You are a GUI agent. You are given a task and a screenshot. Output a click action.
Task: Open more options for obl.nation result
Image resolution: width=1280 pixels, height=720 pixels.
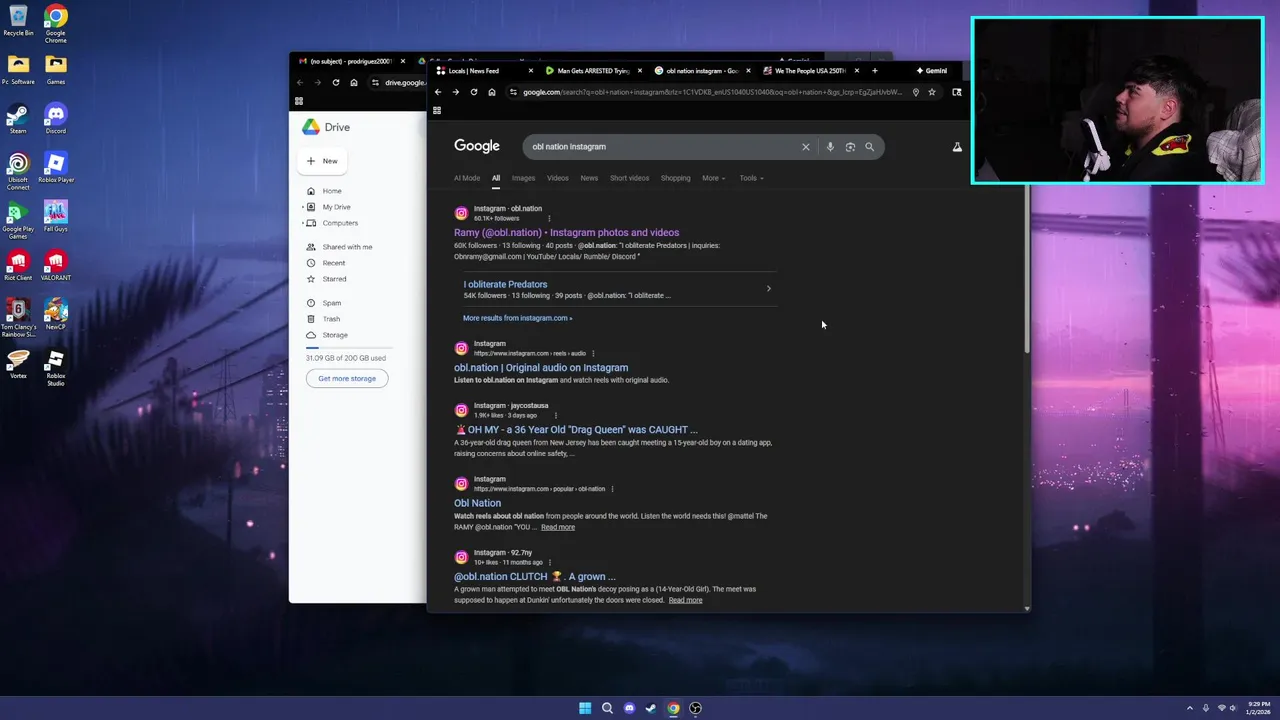(549, 218)
